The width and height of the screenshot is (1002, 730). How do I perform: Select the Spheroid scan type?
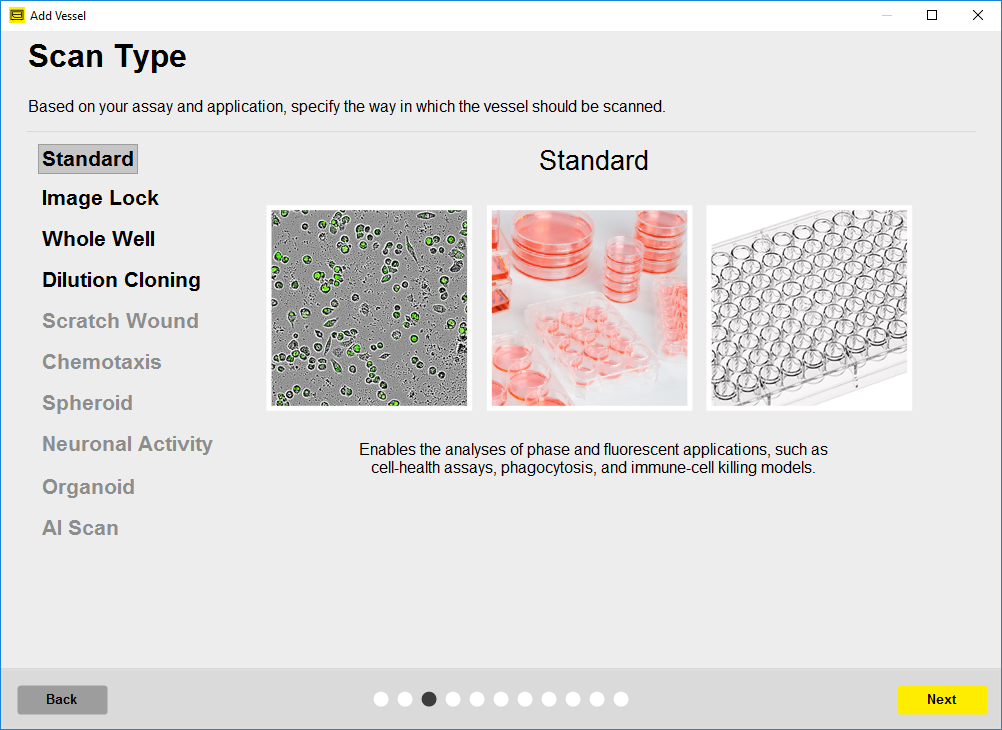coord(87,403)
